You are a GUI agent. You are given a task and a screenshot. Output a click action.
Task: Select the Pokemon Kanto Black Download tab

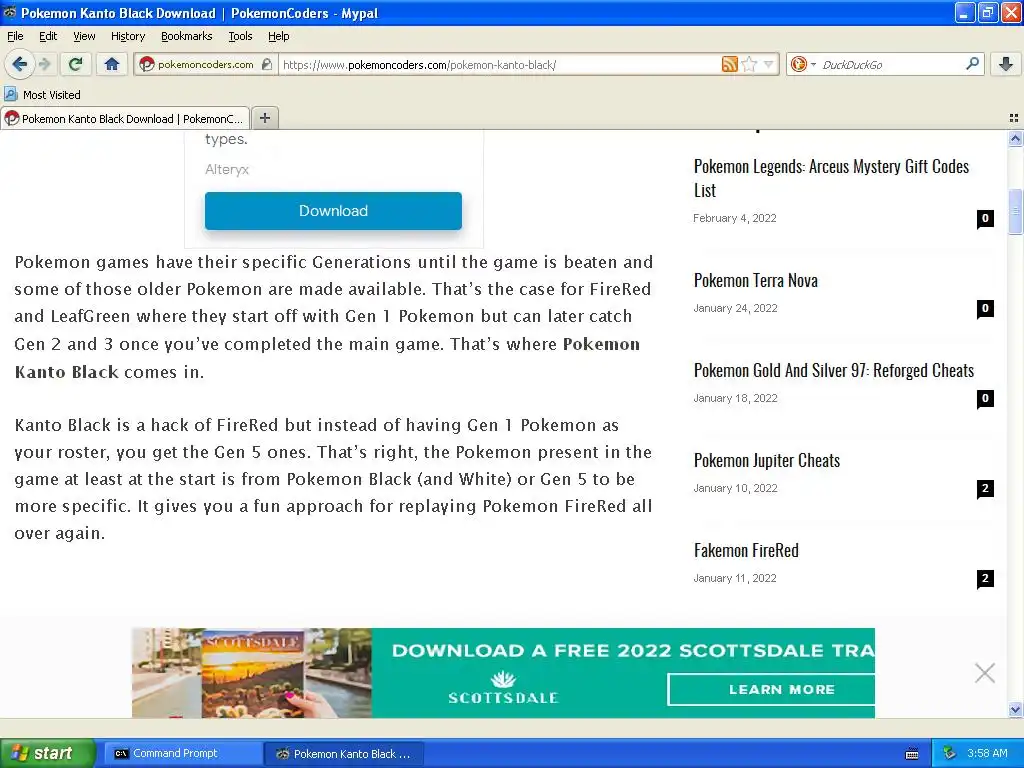(125, 118)
